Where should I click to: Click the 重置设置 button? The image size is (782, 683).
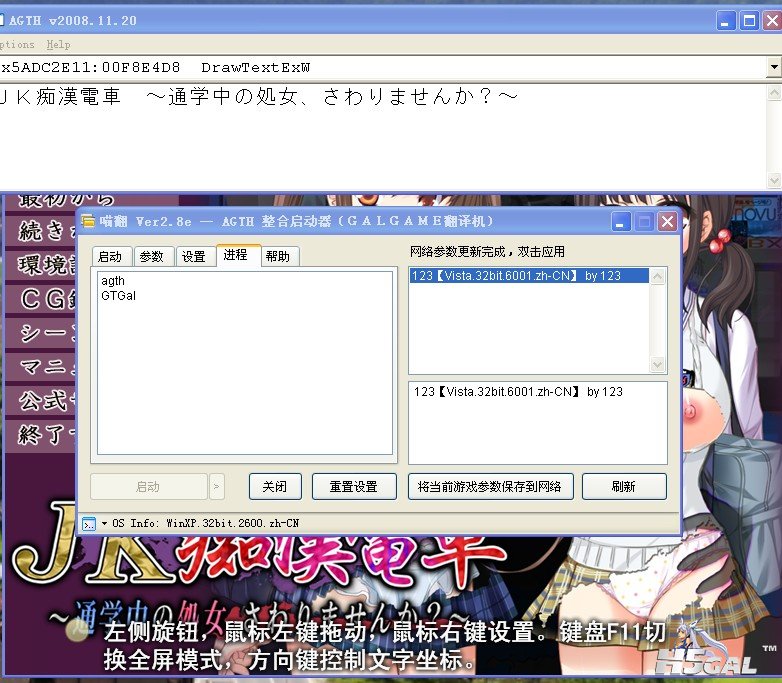[354, 486]
